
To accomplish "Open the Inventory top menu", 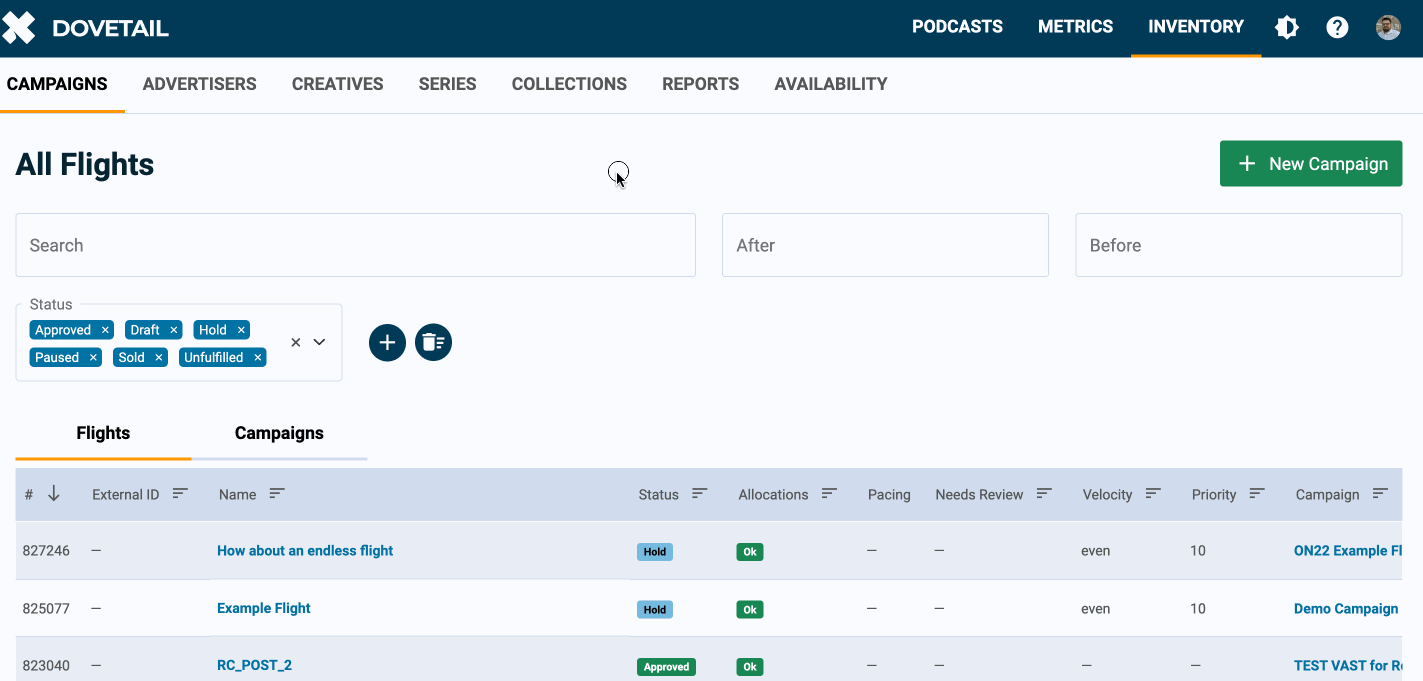I will coord(1196,27).
